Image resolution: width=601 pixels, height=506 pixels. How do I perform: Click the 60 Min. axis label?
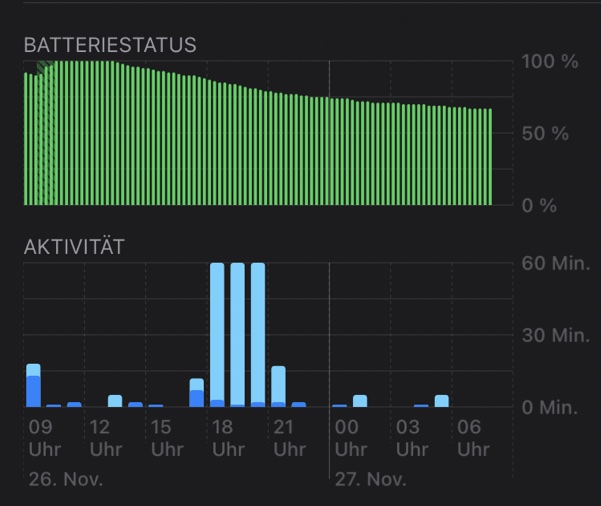[x=556, y=263]
